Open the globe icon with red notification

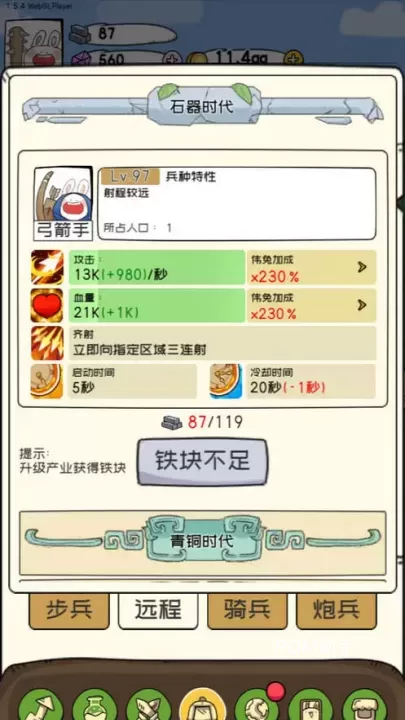(257, 705)
